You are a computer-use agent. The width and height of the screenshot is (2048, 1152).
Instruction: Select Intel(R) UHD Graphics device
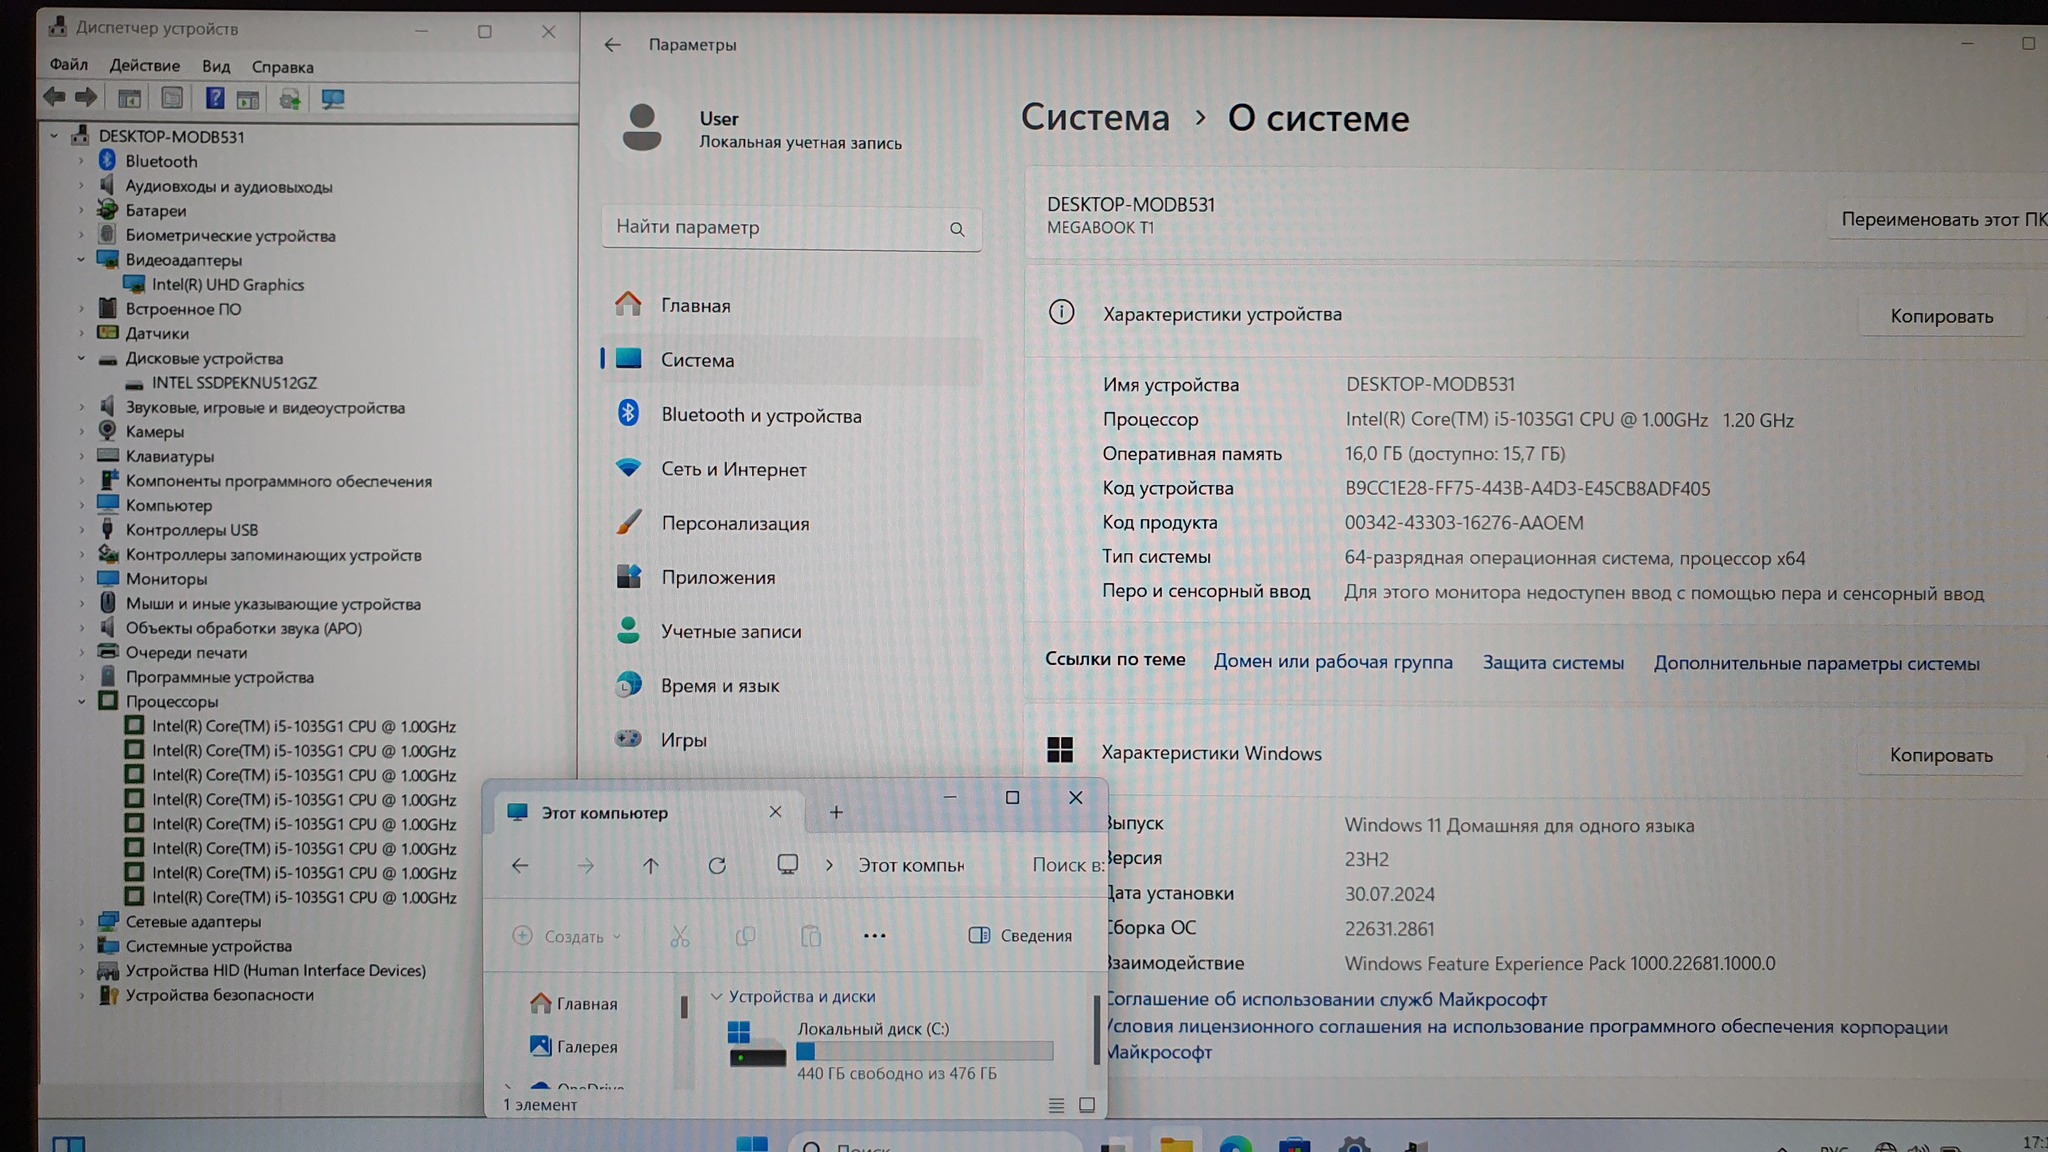pyautogui.click(x=227, y=285)
